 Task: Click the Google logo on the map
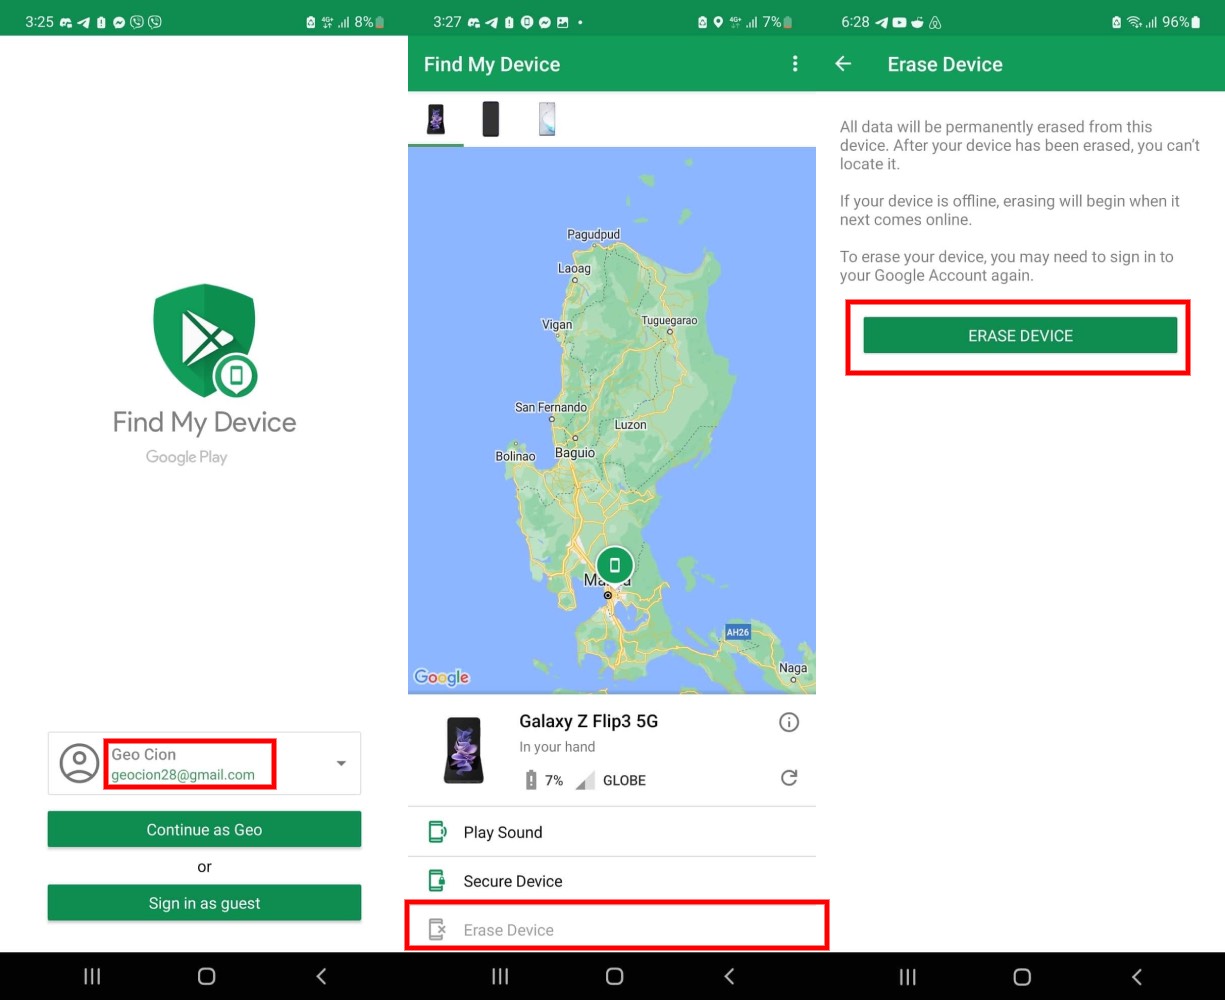click(442, 677)
